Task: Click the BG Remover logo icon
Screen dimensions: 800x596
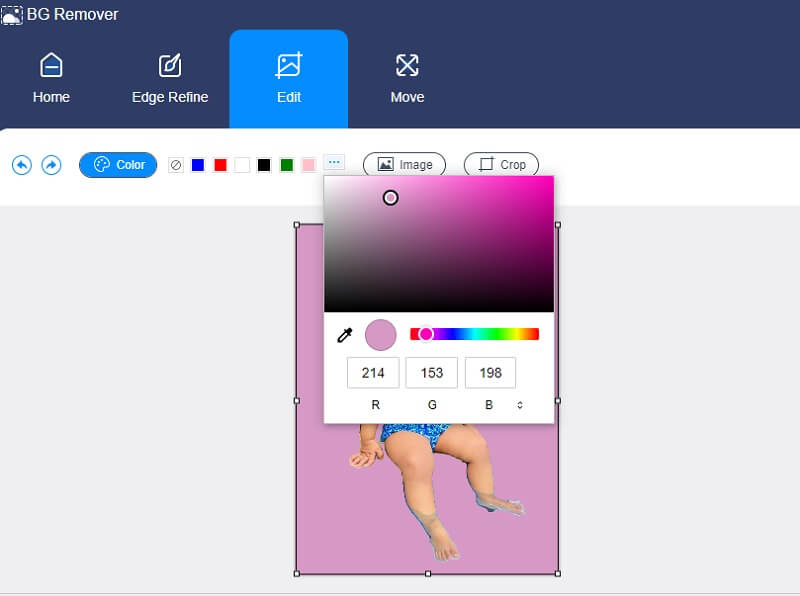Action: (14, 14)
